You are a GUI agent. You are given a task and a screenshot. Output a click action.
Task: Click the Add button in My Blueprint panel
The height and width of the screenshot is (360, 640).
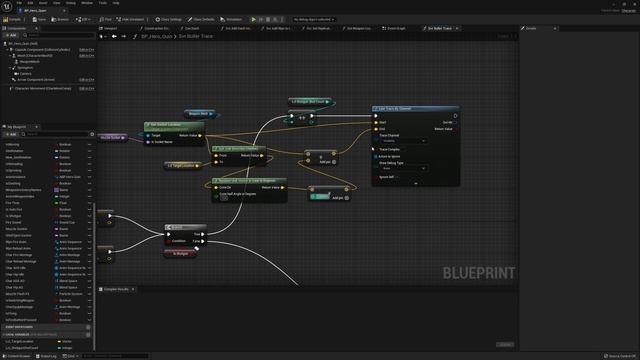(x=11, y=134)
